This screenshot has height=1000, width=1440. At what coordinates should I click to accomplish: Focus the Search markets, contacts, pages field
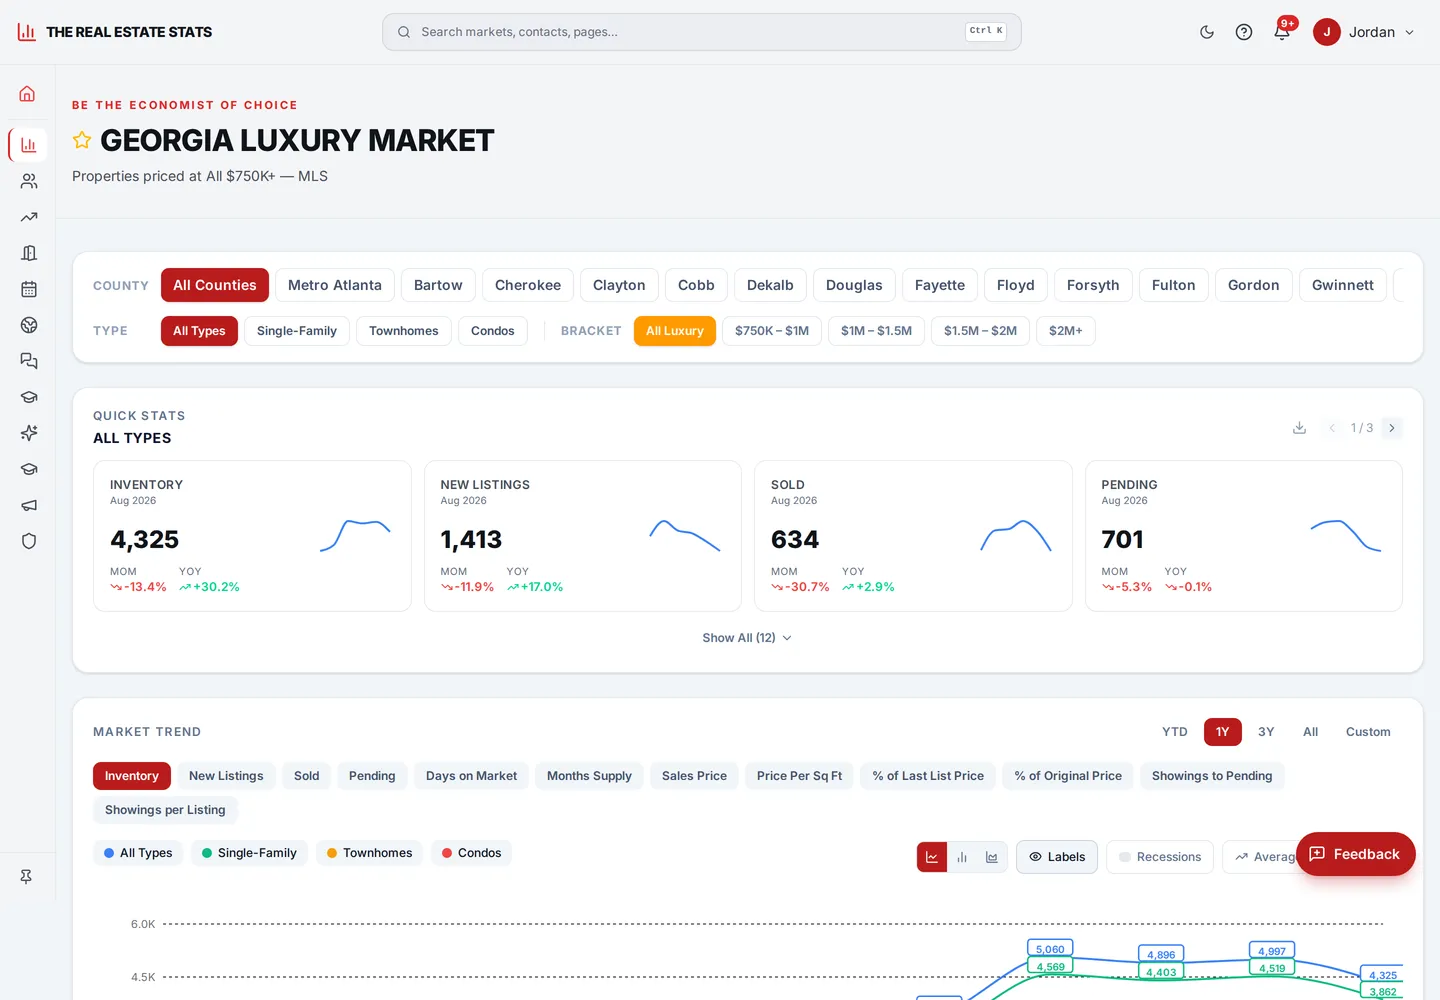pos(702,32)
